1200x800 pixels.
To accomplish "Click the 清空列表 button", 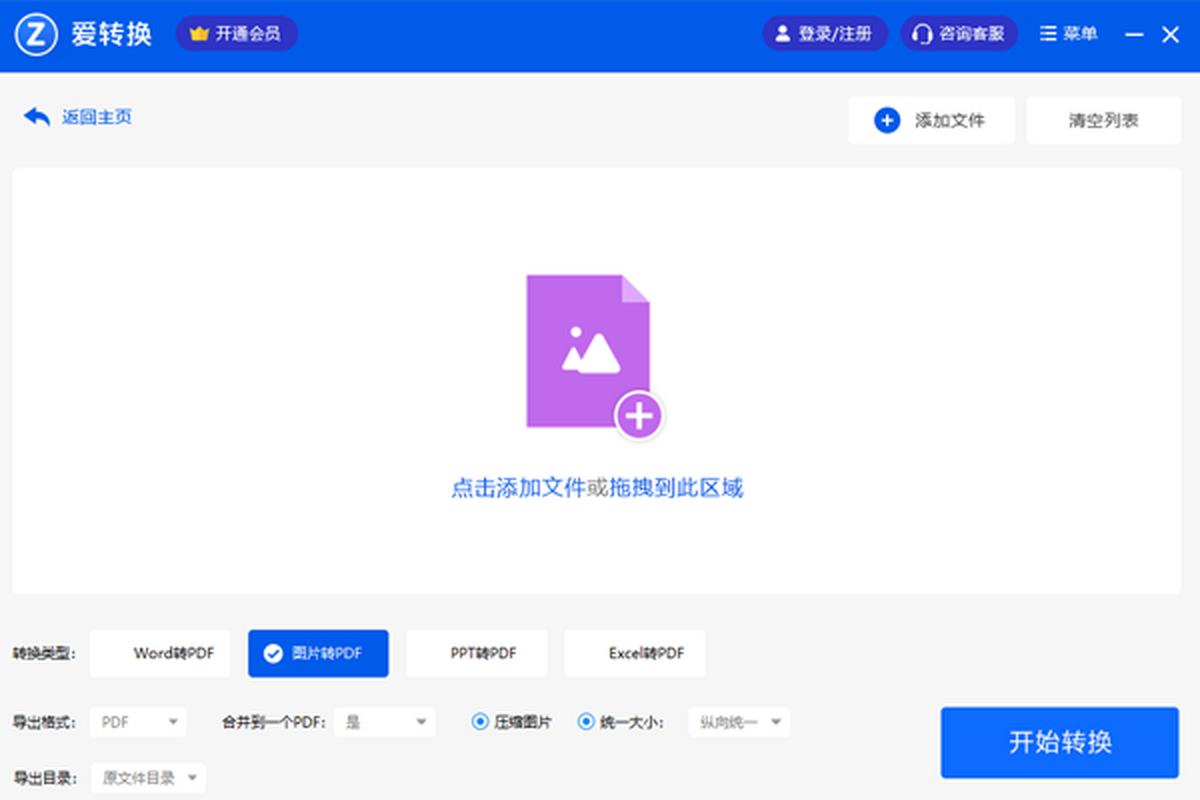I will (1103, 121).
